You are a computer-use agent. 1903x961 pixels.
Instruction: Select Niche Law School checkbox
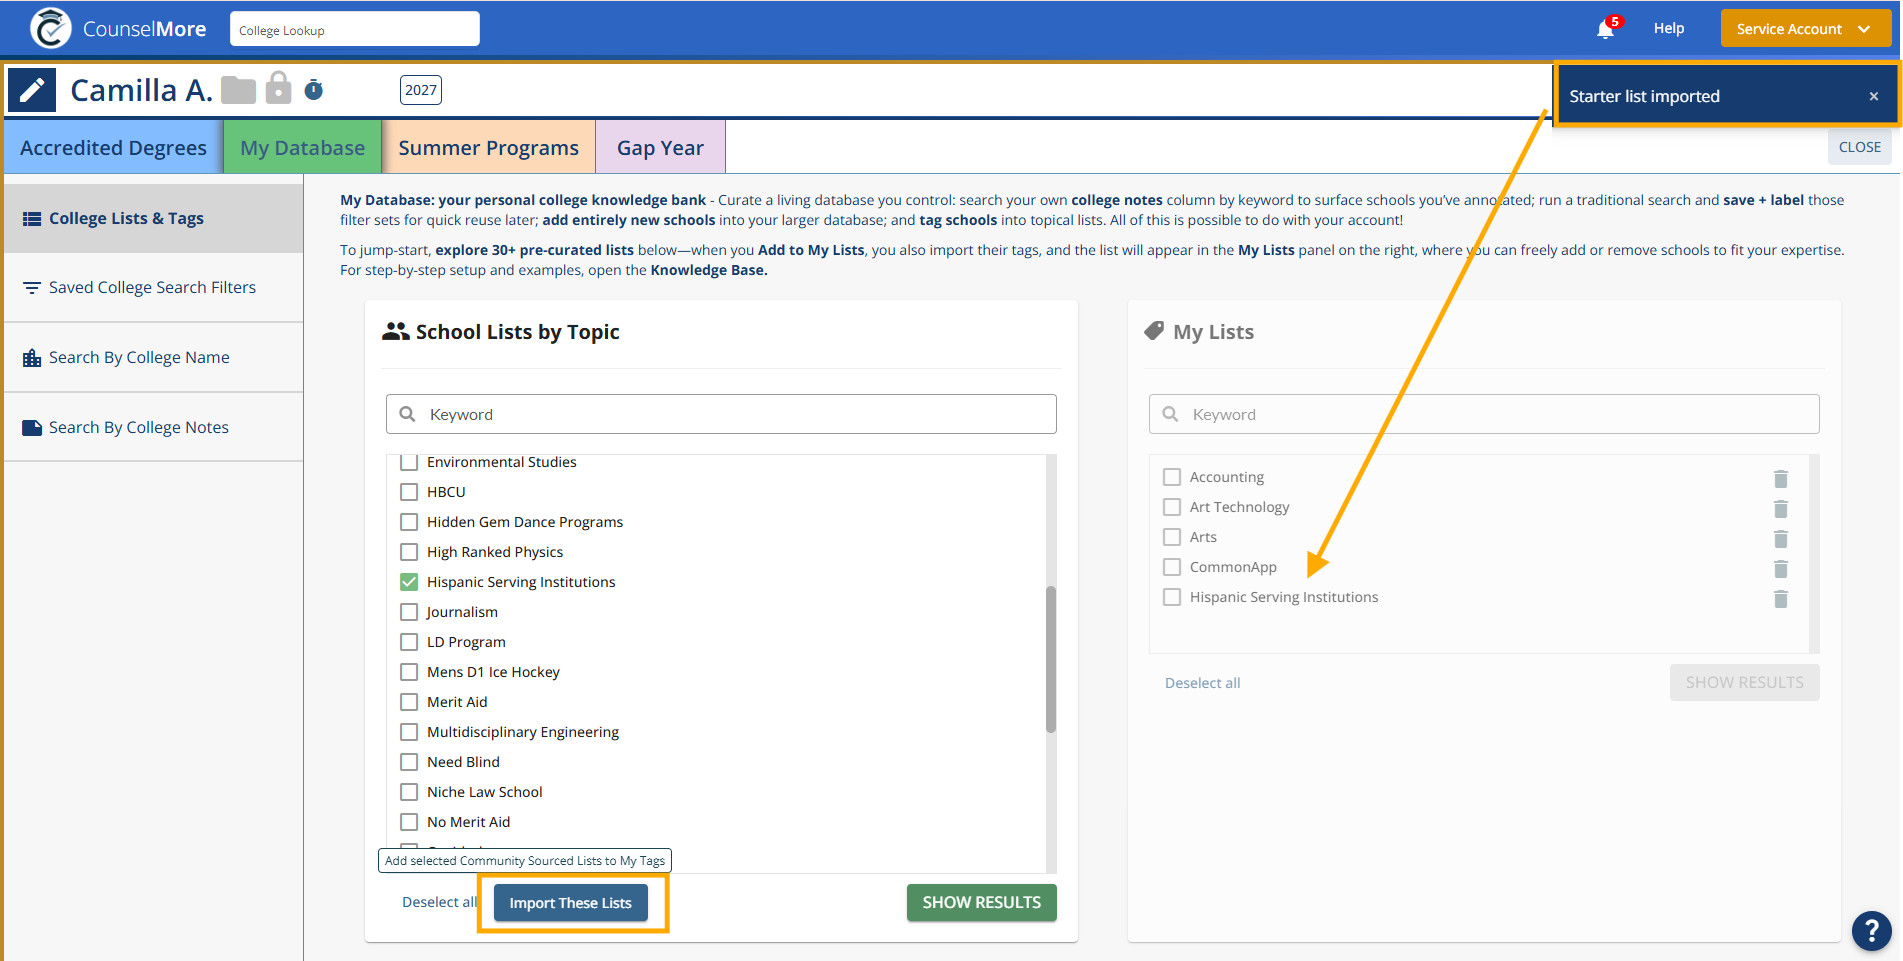409,792
